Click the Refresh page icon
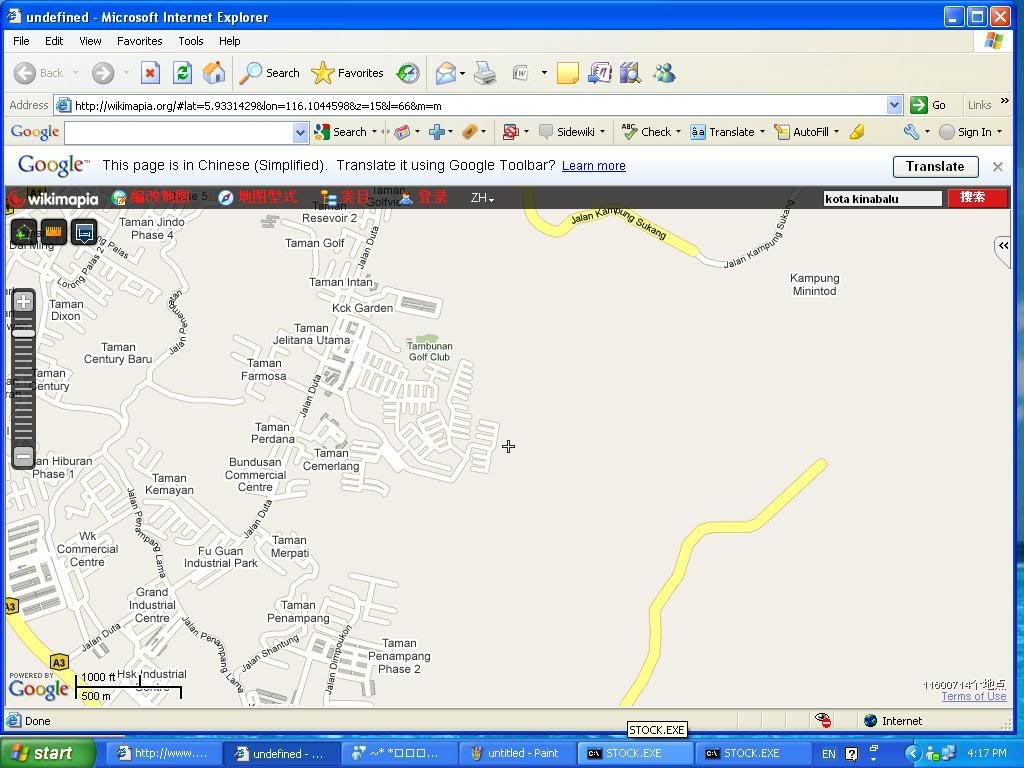1024x768 pixels. (182, 73)
